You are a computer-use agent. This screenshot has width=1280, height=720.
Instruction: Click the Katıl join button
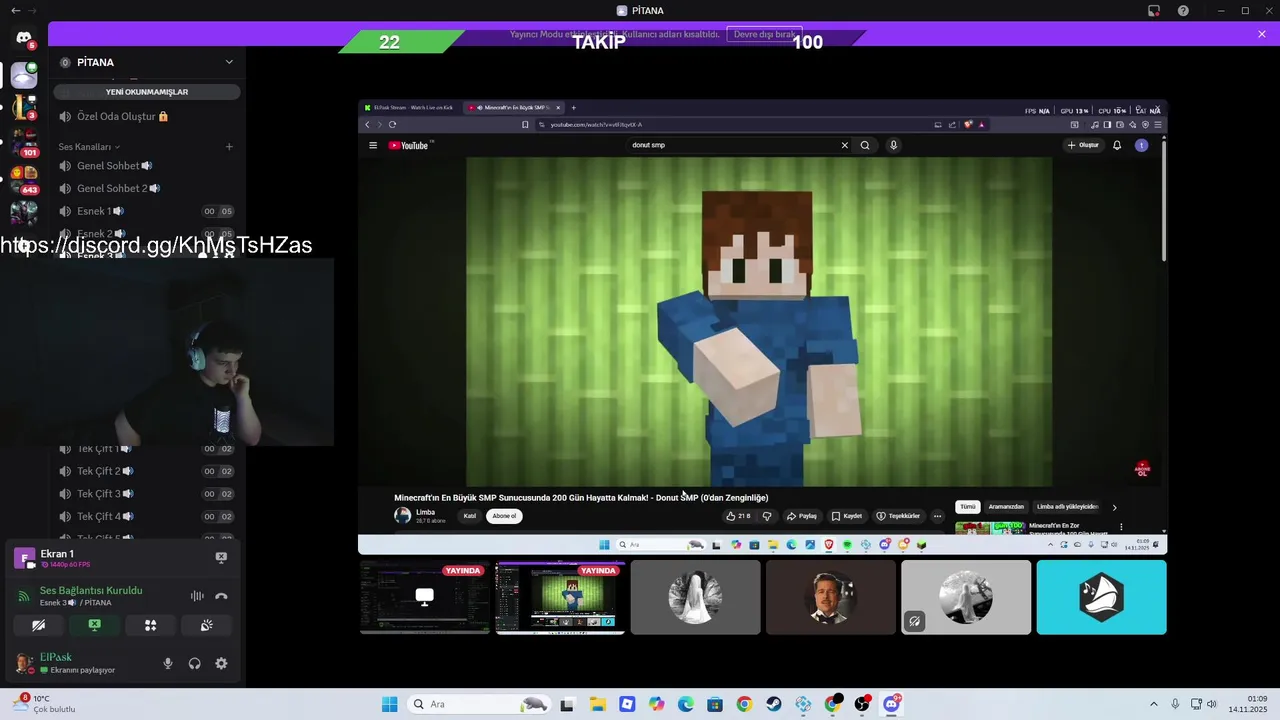(x=470, y=516)
